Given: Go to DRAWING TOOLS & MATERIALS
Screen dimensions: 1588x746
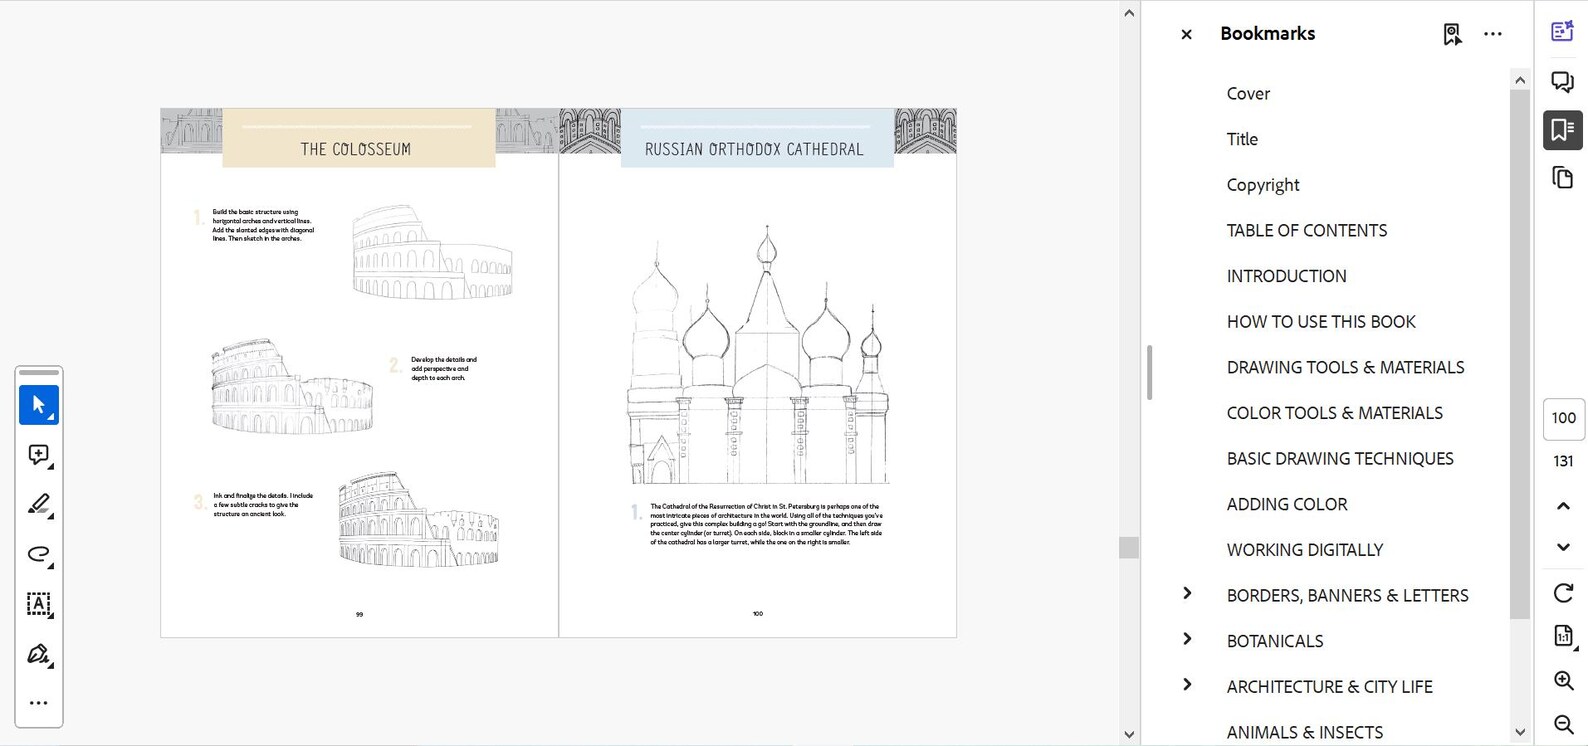Looking at the screenshot, I should coord(1345,368).
